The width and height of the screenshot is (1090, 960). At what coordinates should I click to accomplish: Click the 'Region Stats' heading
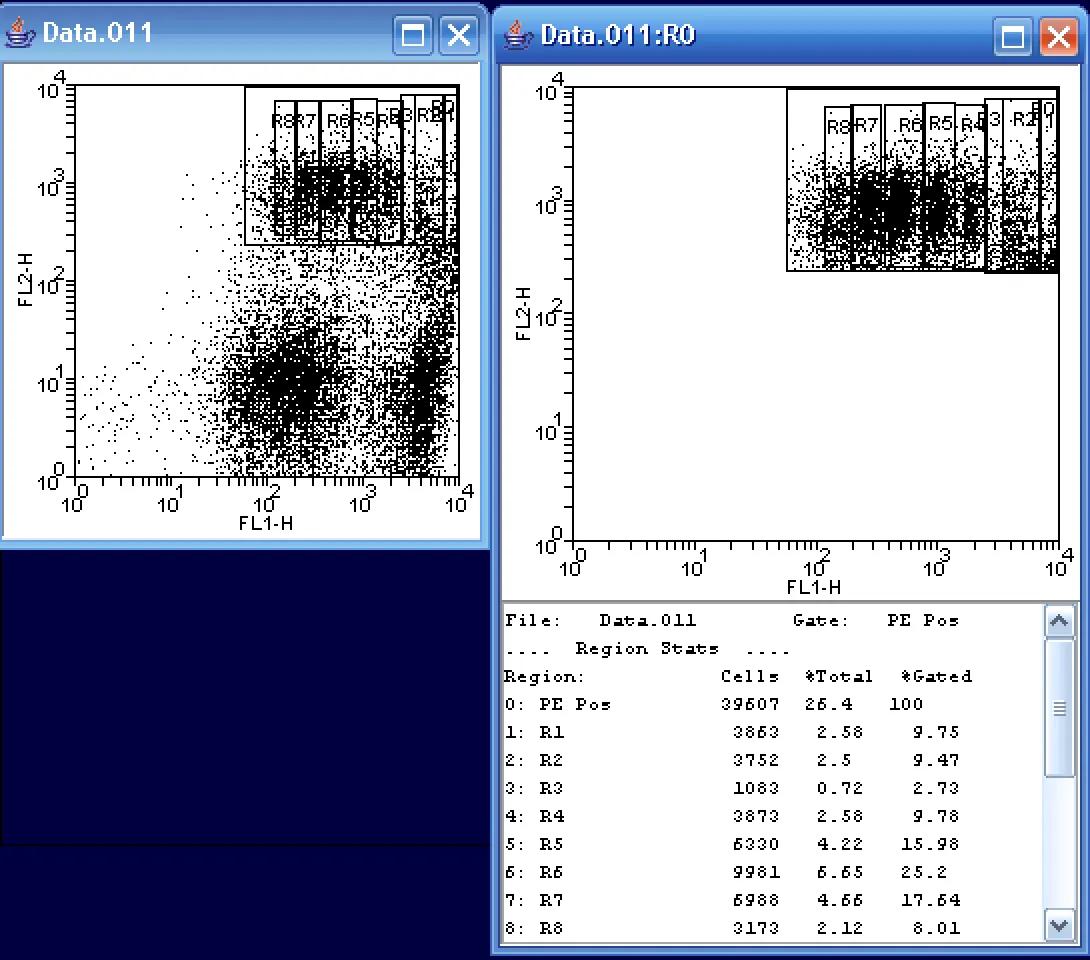click(x=646, y=649)
